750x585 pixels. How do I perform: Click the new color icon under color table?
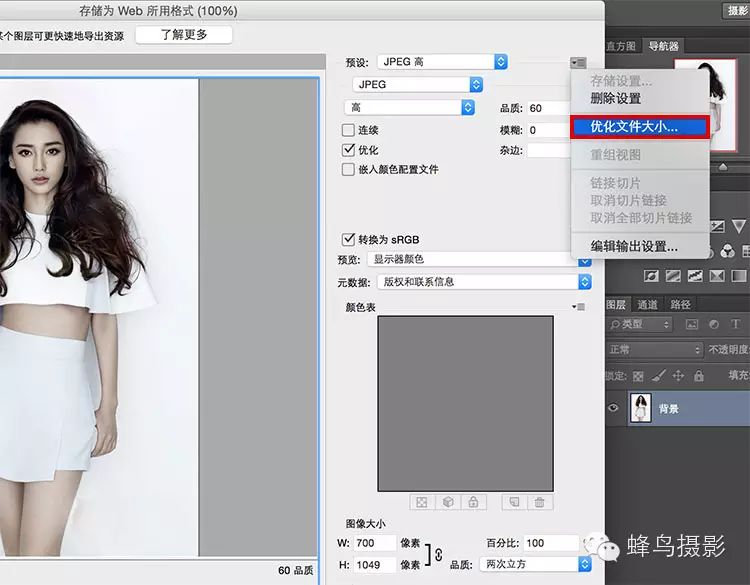(x=514, y=502)
